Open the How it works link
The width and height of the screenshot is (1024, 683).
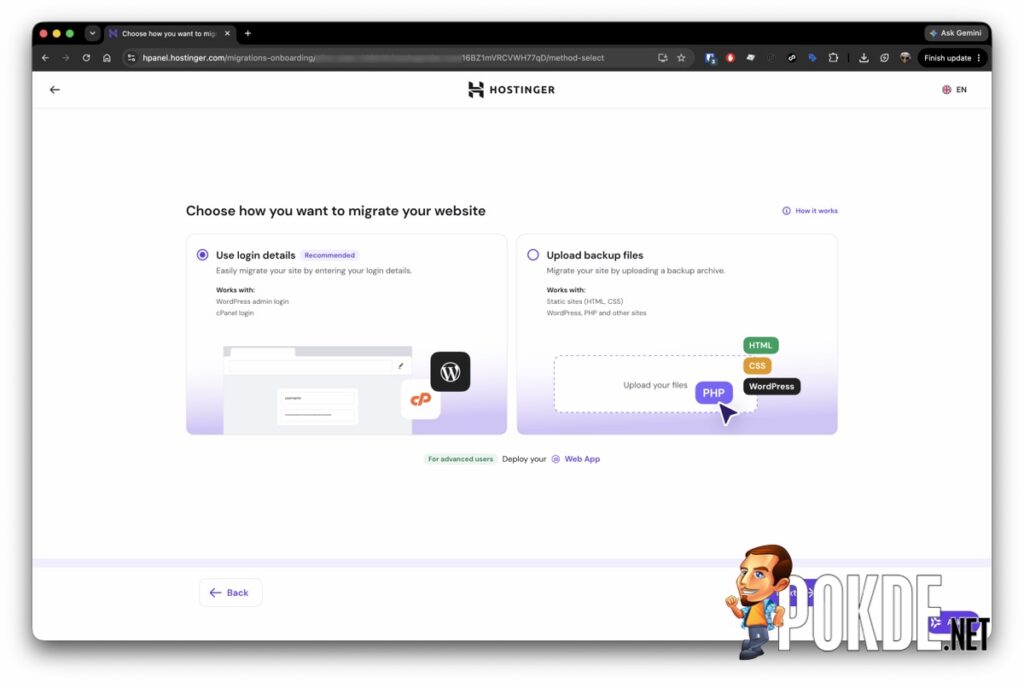coord(810,211)
